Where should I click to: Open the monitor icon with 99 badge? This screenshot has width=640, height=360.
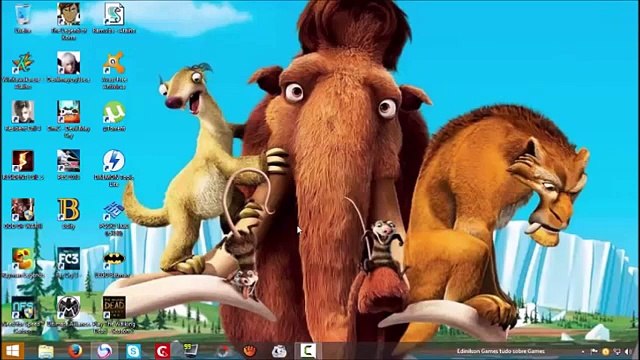click(191, 350)
